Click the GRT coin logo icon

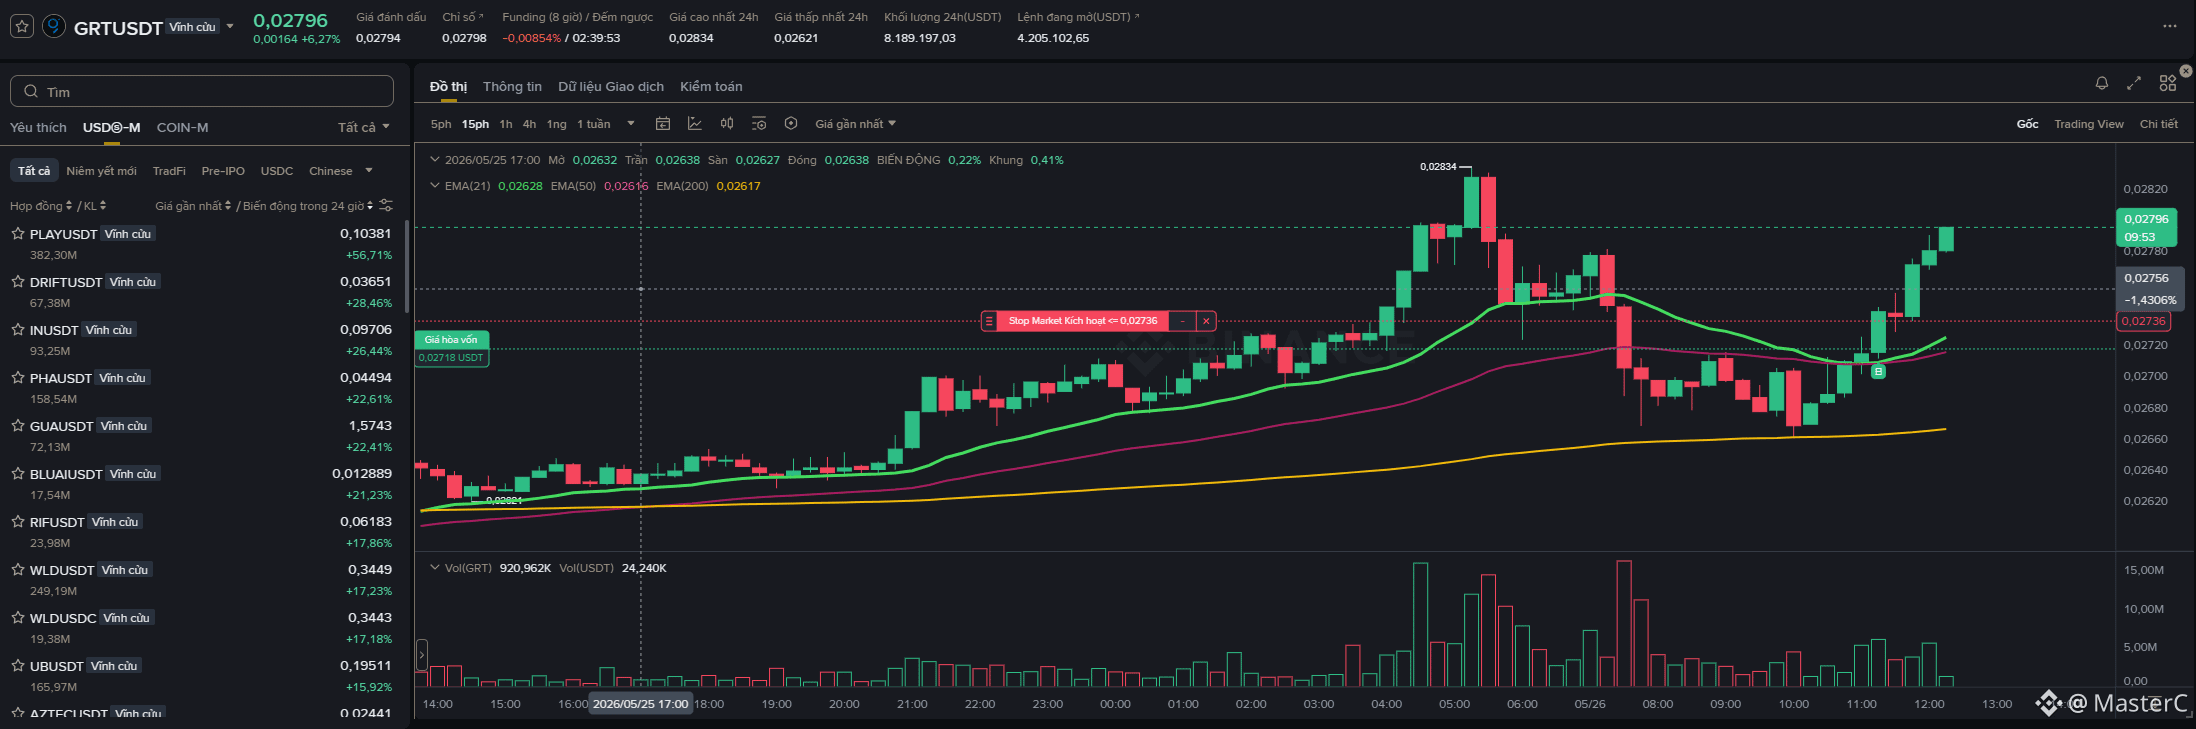pos(54,27)
